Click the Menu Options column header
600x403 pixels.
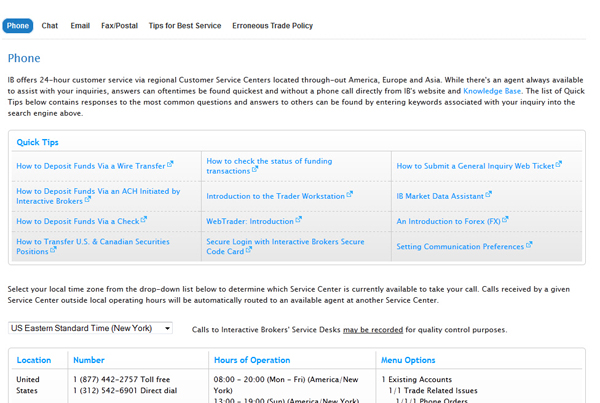[408, 360]
